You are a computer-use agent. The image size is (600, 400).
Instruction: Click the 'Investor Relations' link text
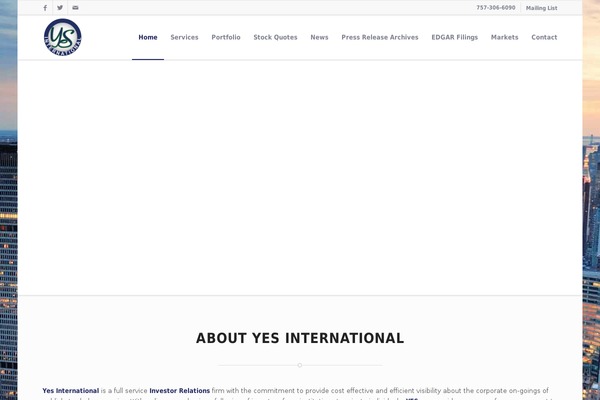click(x=179, y=390)
